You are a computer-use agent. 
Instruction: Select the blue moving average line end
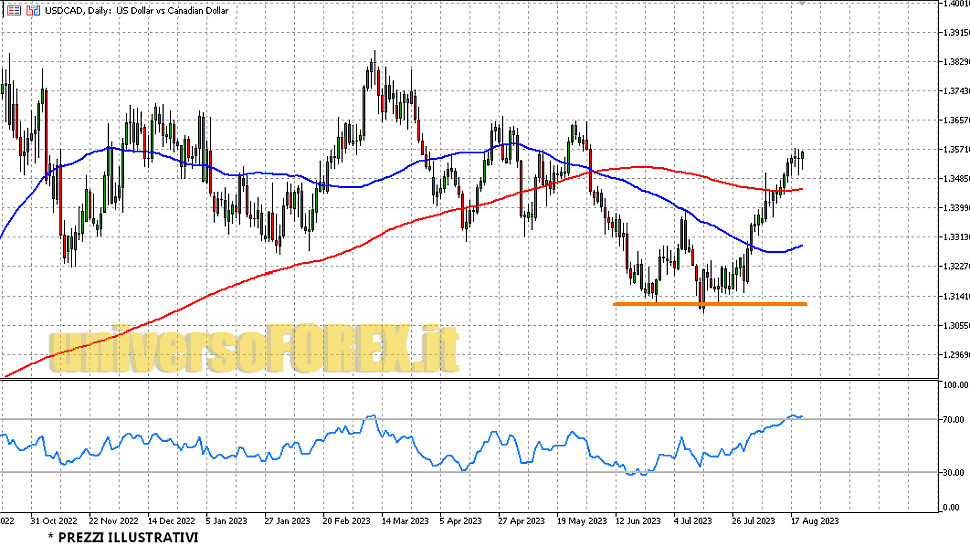[801, 246]
